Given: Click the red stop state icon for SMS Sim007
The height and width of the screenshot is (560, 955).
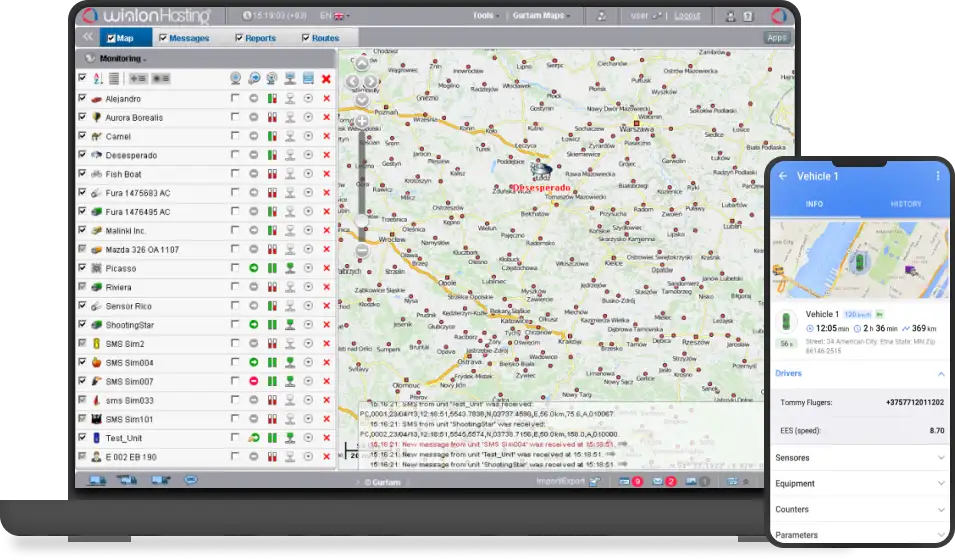Looking at the screenshot, I should point(253,381).
